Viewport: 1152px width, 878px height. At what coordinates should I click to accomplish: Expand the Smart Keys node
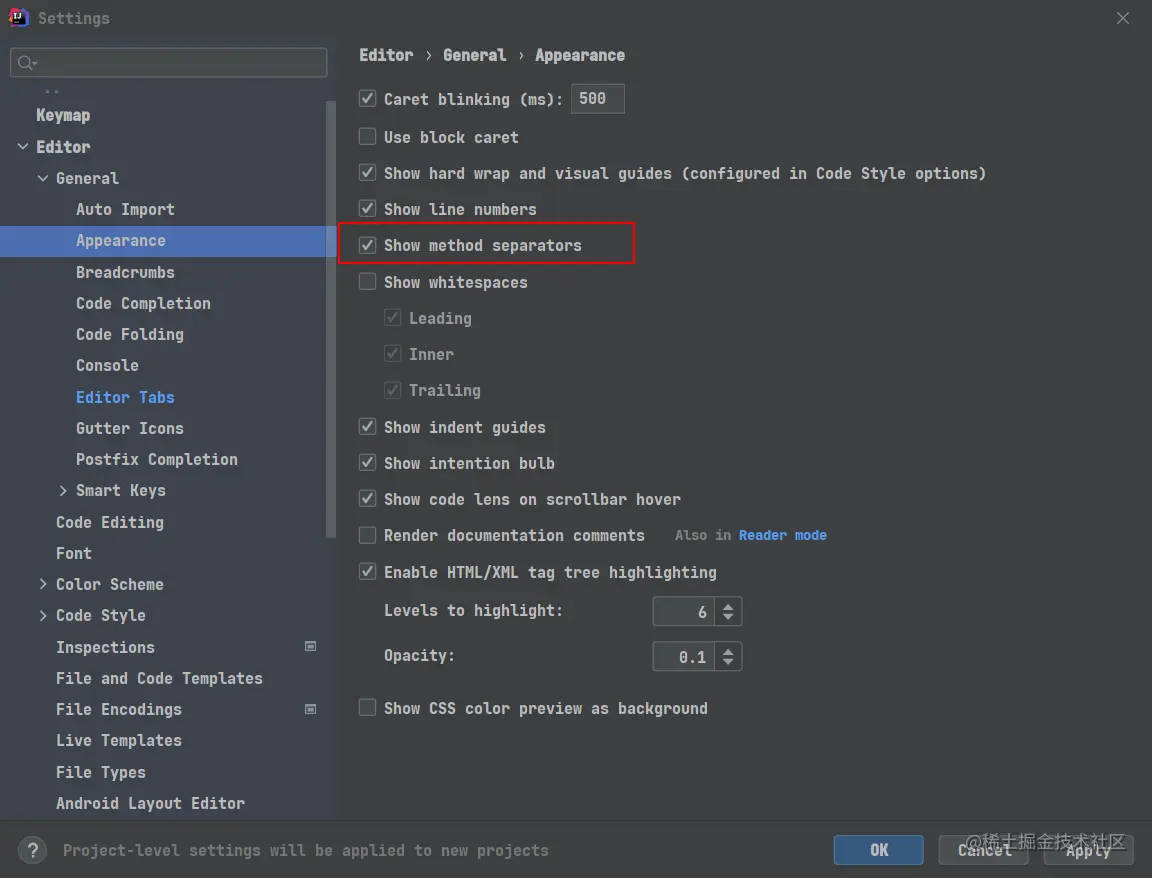tap(62, 491)
